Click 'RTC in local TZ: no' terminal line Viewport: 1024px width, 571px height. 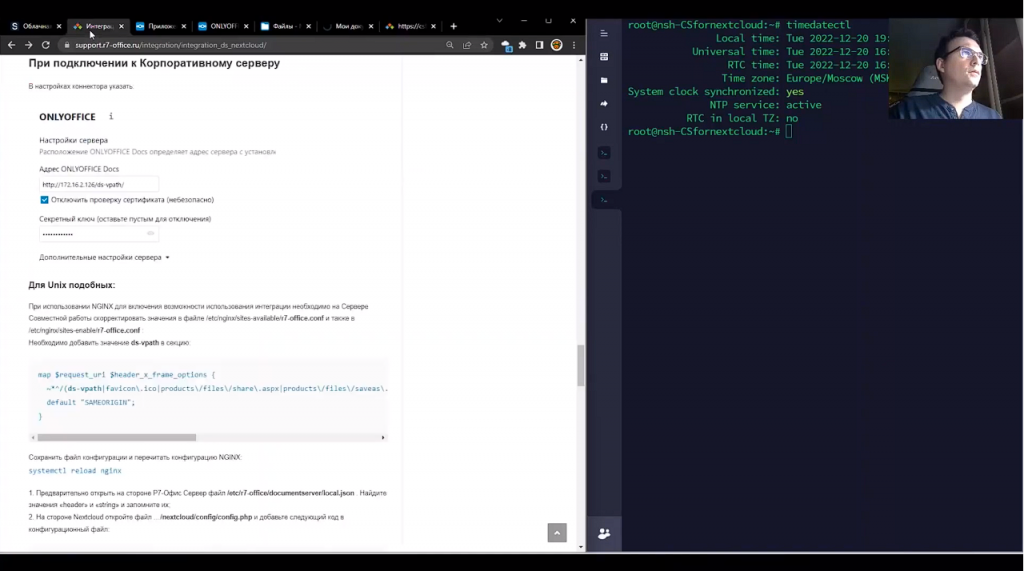[742, 118]
